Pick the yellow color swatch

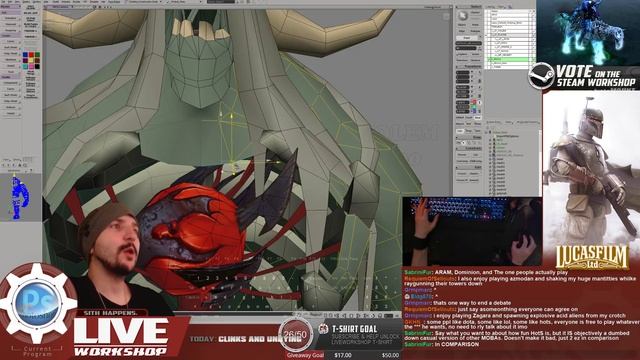coord(31,60)
